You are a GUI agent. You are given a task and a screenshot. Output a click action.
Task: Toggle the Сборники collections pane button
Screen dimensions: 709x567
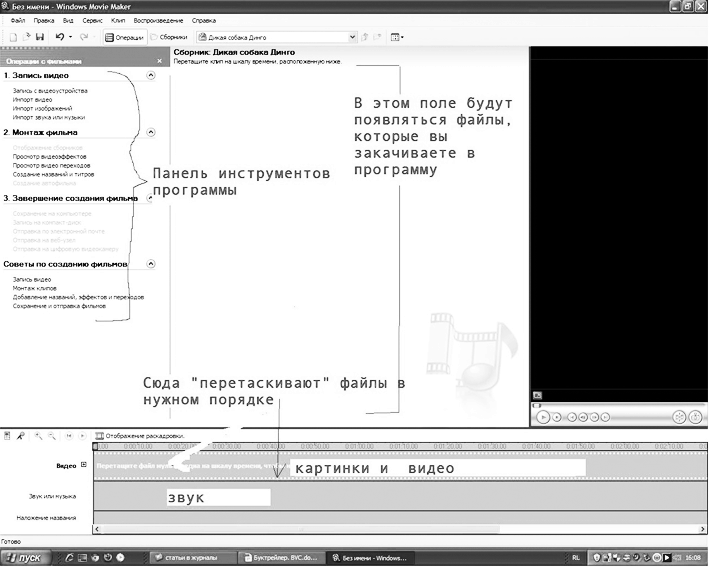(169, 37)
